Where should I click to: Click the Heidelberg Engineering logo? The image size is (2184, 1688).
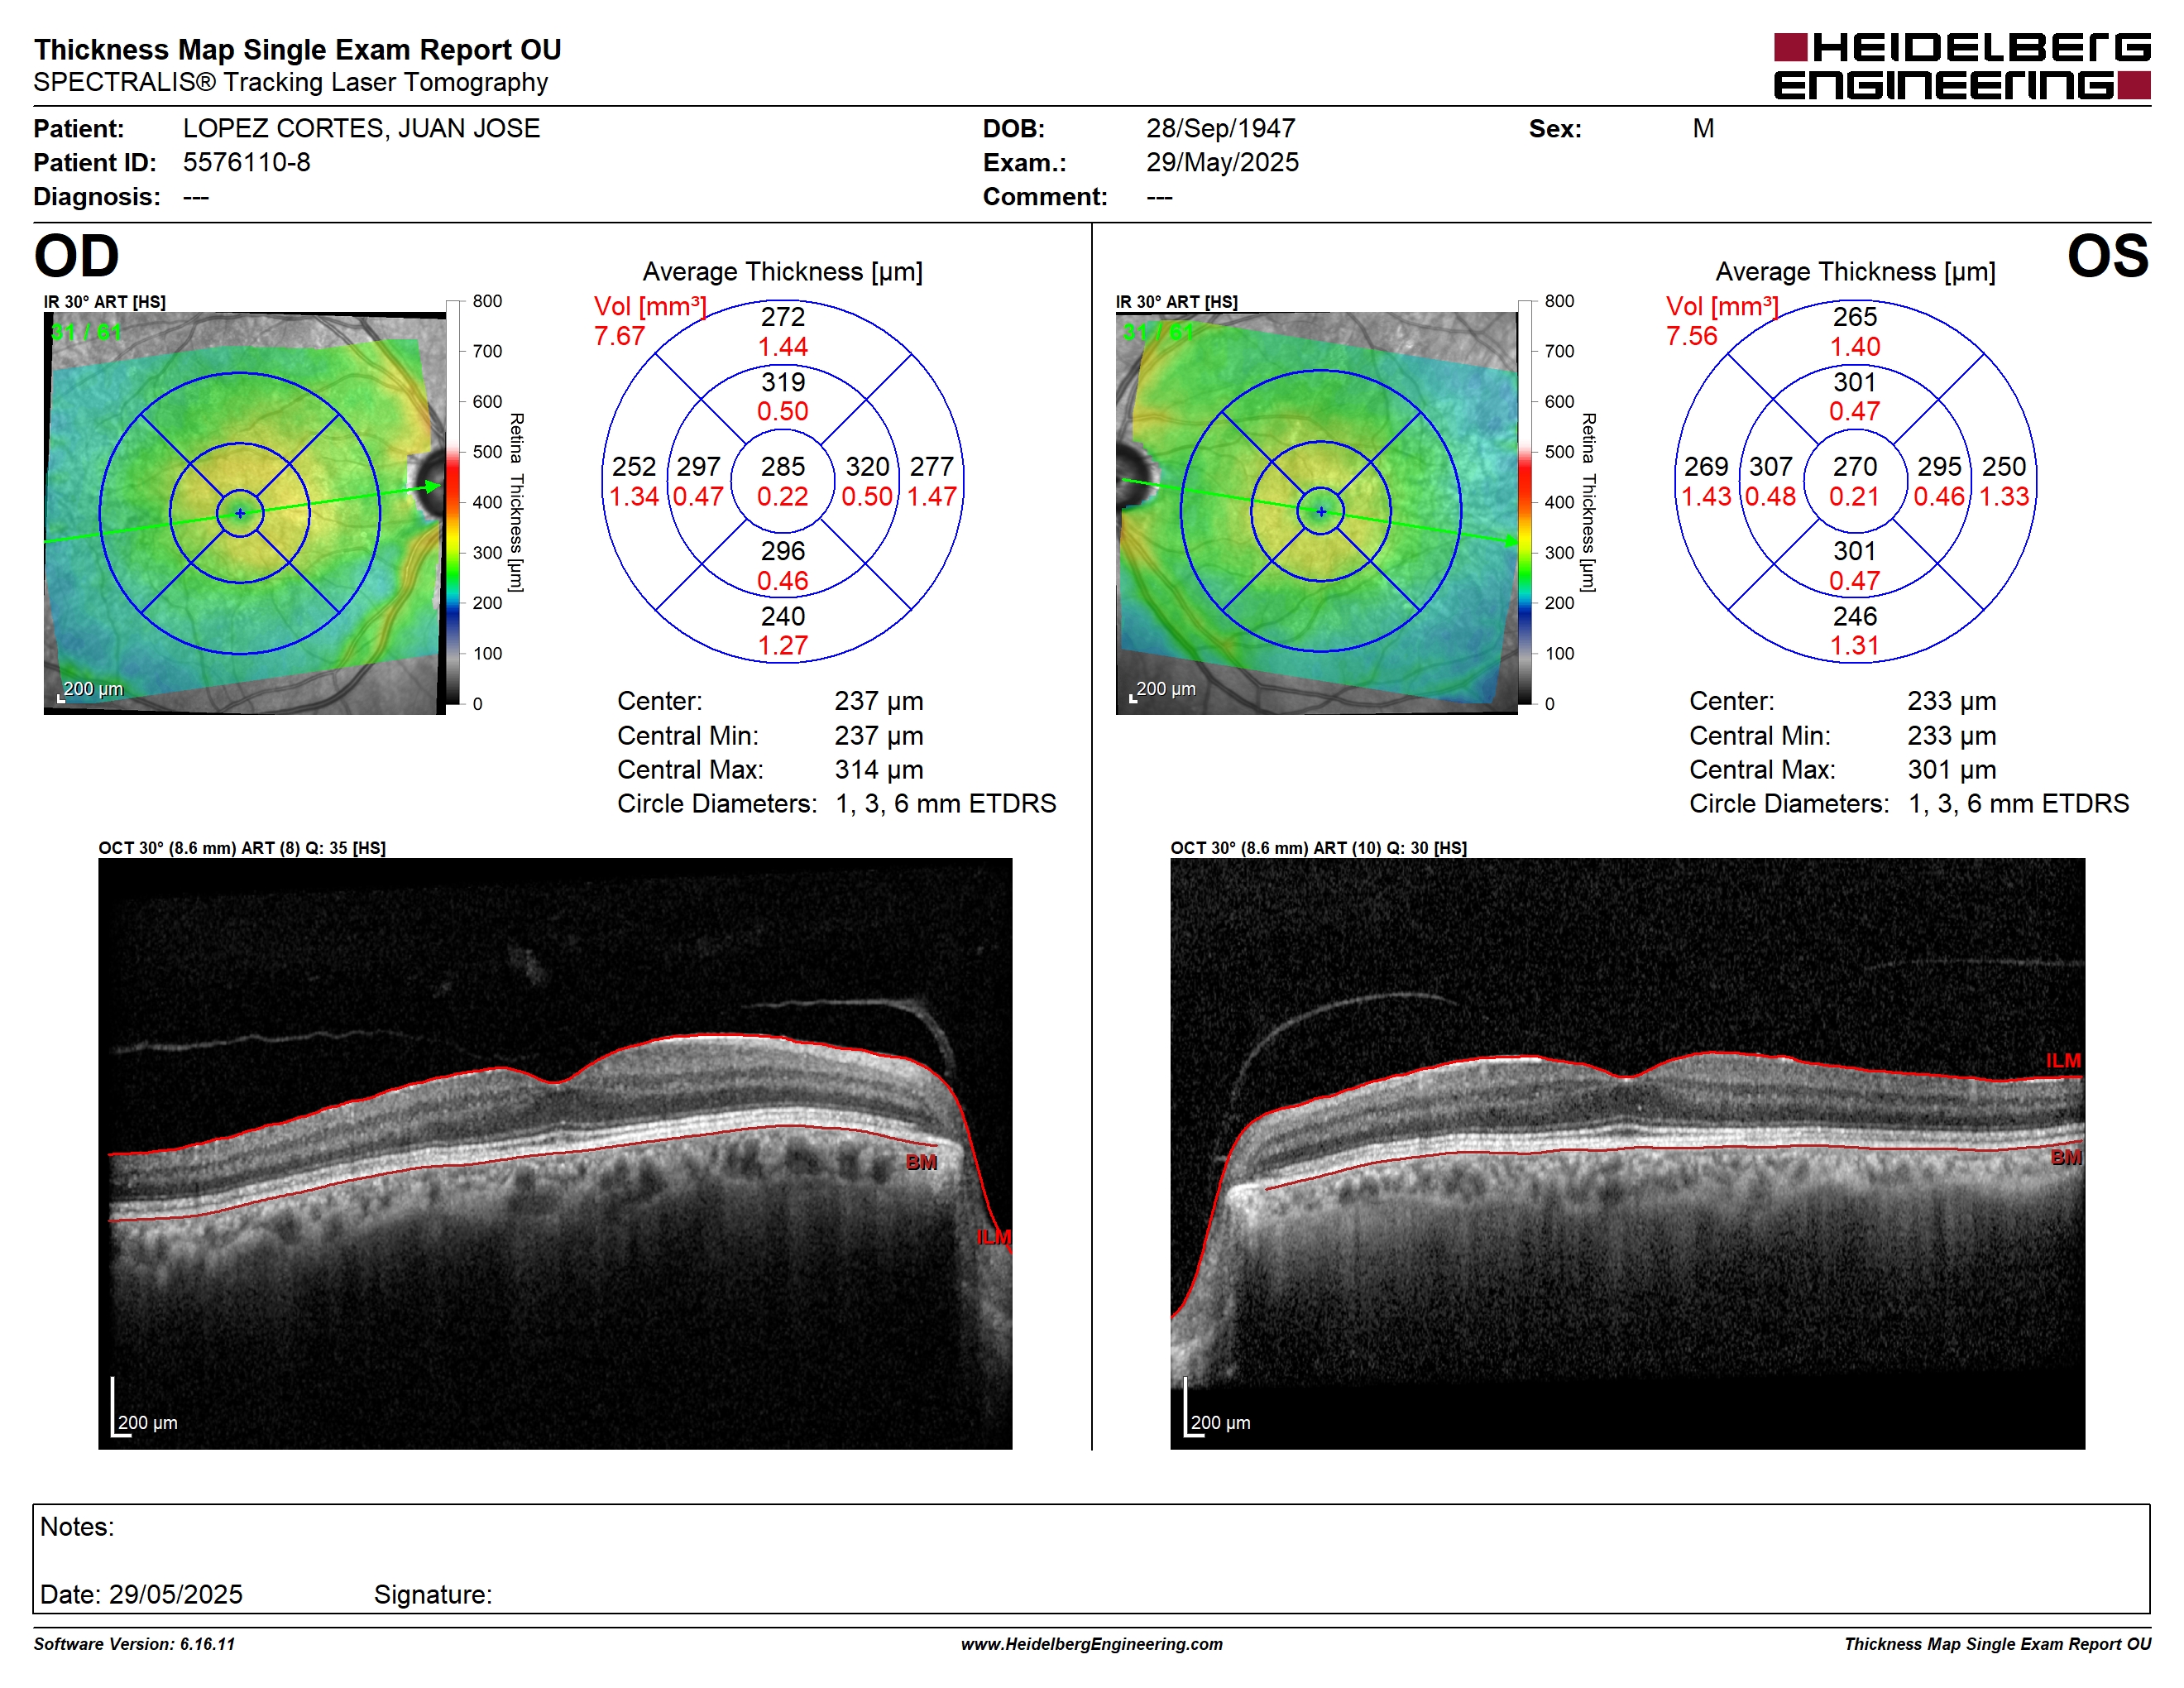(1961, 67)
